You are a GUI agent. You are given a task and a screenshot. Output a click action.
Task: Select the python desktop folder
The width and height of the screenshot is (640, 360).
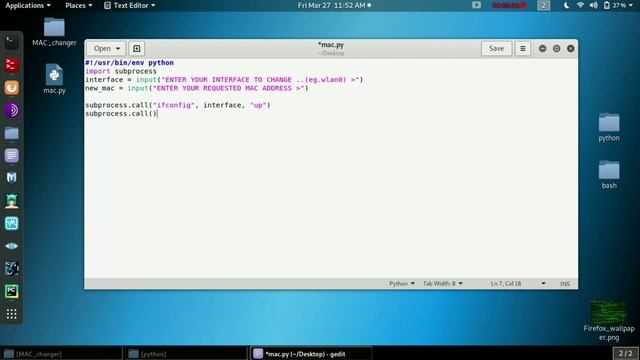pos(609,127)
